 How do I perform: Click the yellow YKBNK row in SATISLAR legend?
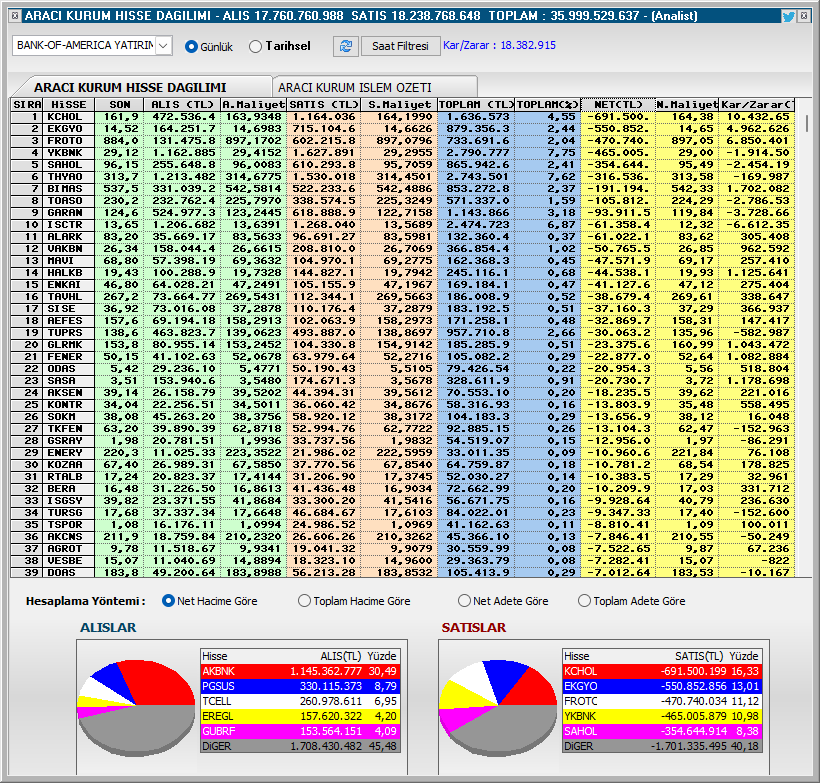[662, 716]
